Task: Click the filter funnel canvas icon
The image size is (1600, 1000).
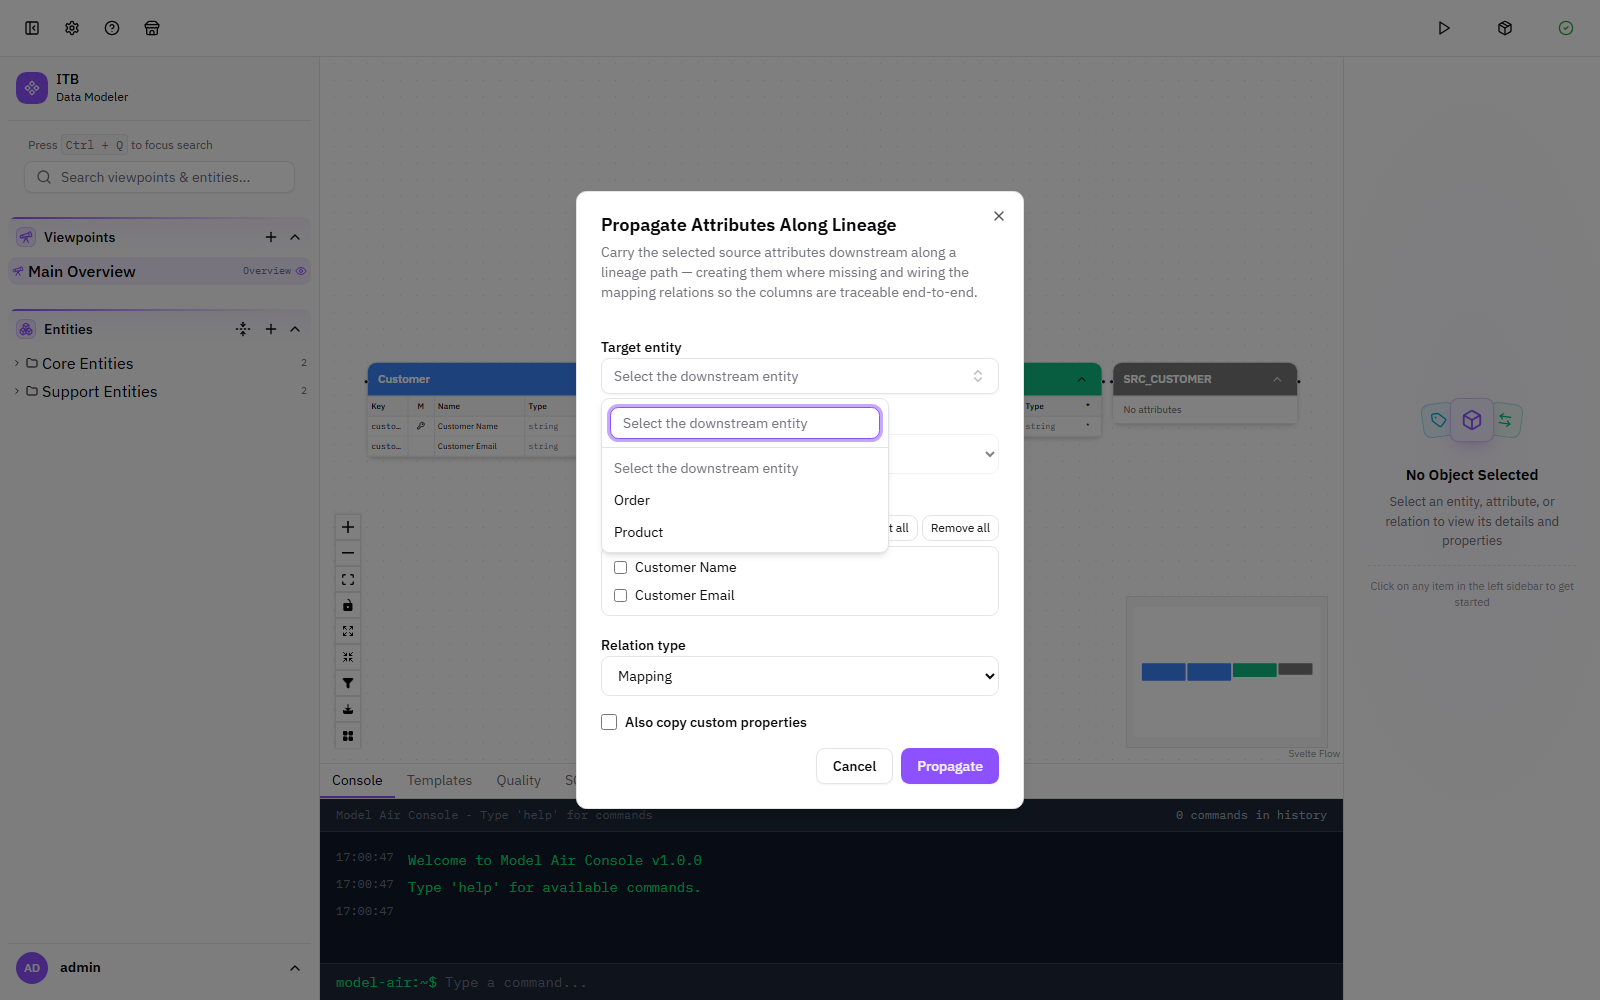Action: point(348,683)
